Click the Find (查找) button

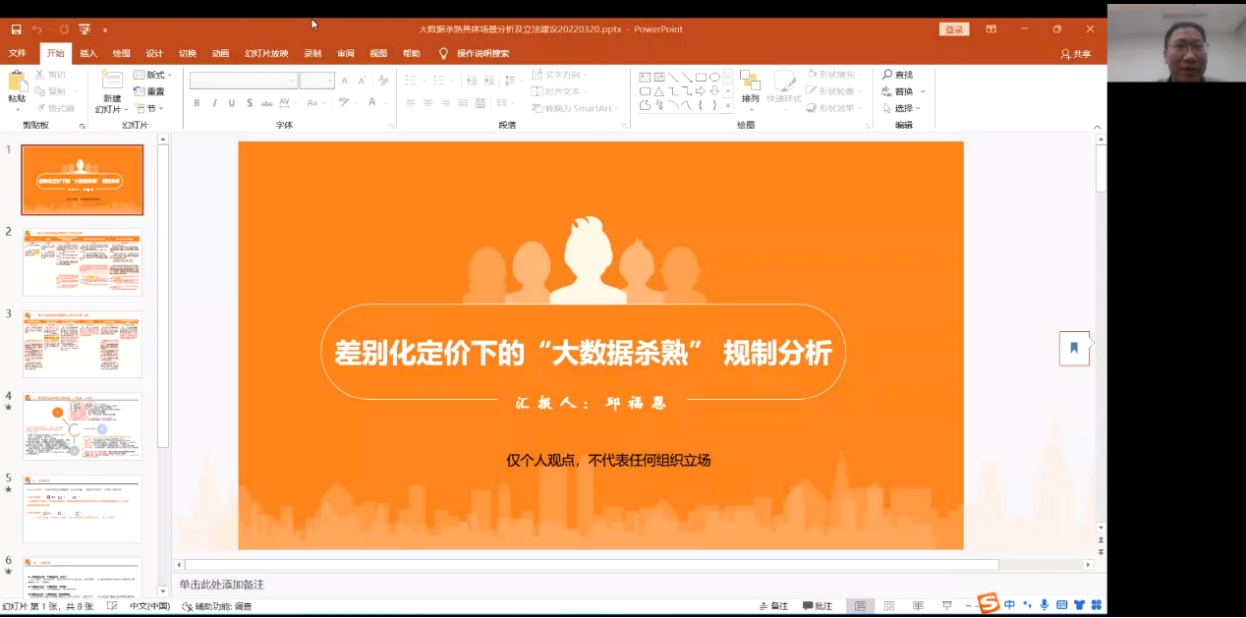click(x=897, y=75)
